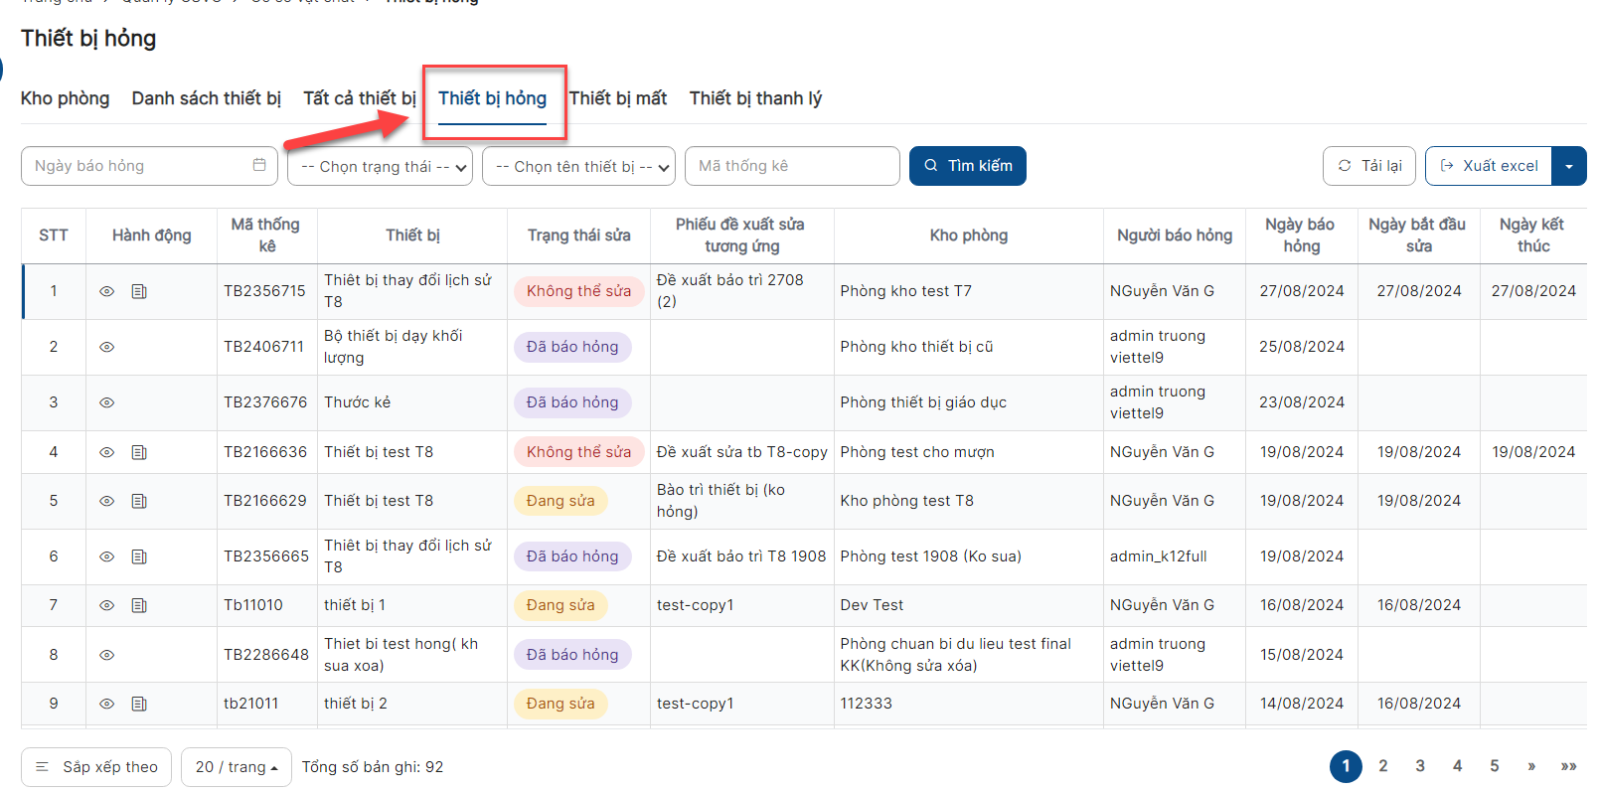Image resolution: width=1600 pixels, height=792 pixels.
Task: Open the document icon in row 1
Action: (139, 292)
